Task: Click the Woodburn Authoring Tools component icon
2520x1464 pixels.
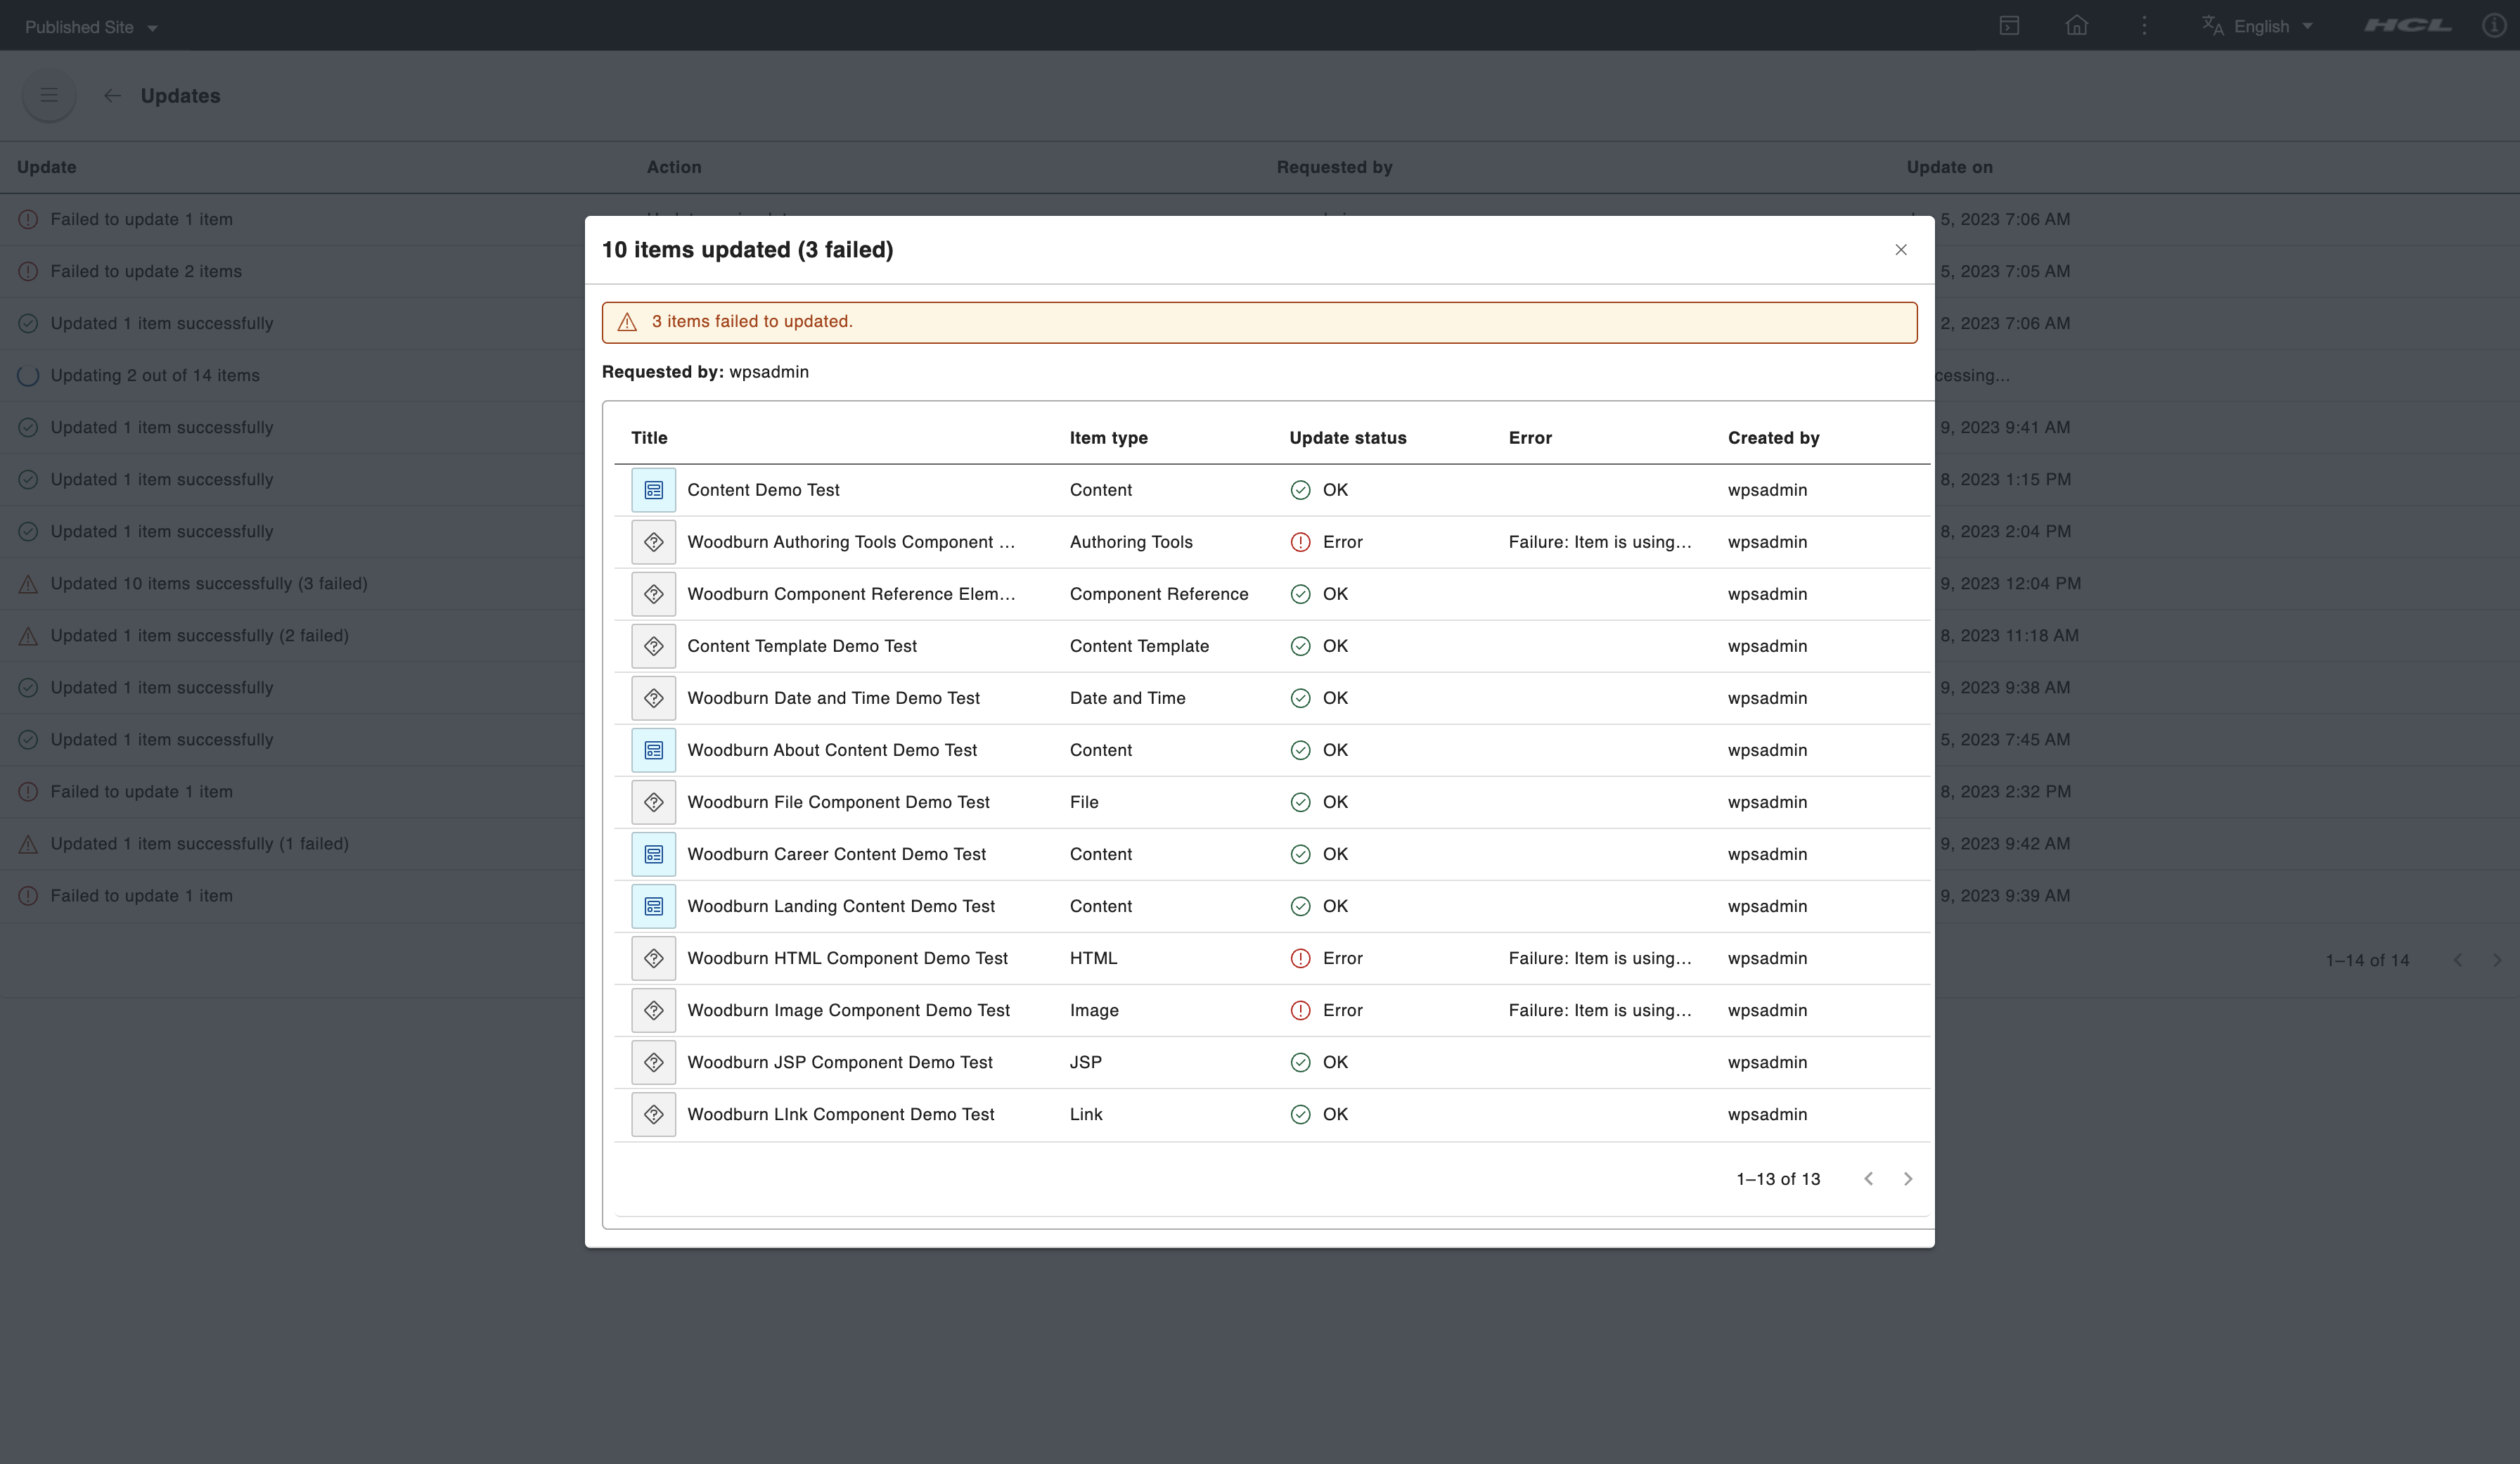Action: tap(653, 542)
